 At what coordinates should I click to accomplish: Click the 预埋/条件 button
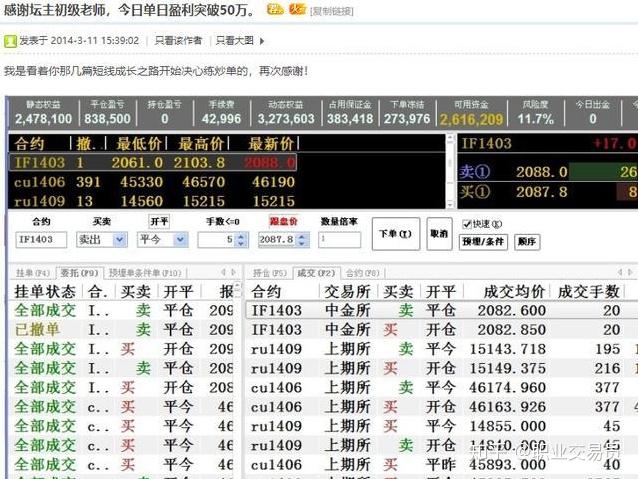point(483,242)
